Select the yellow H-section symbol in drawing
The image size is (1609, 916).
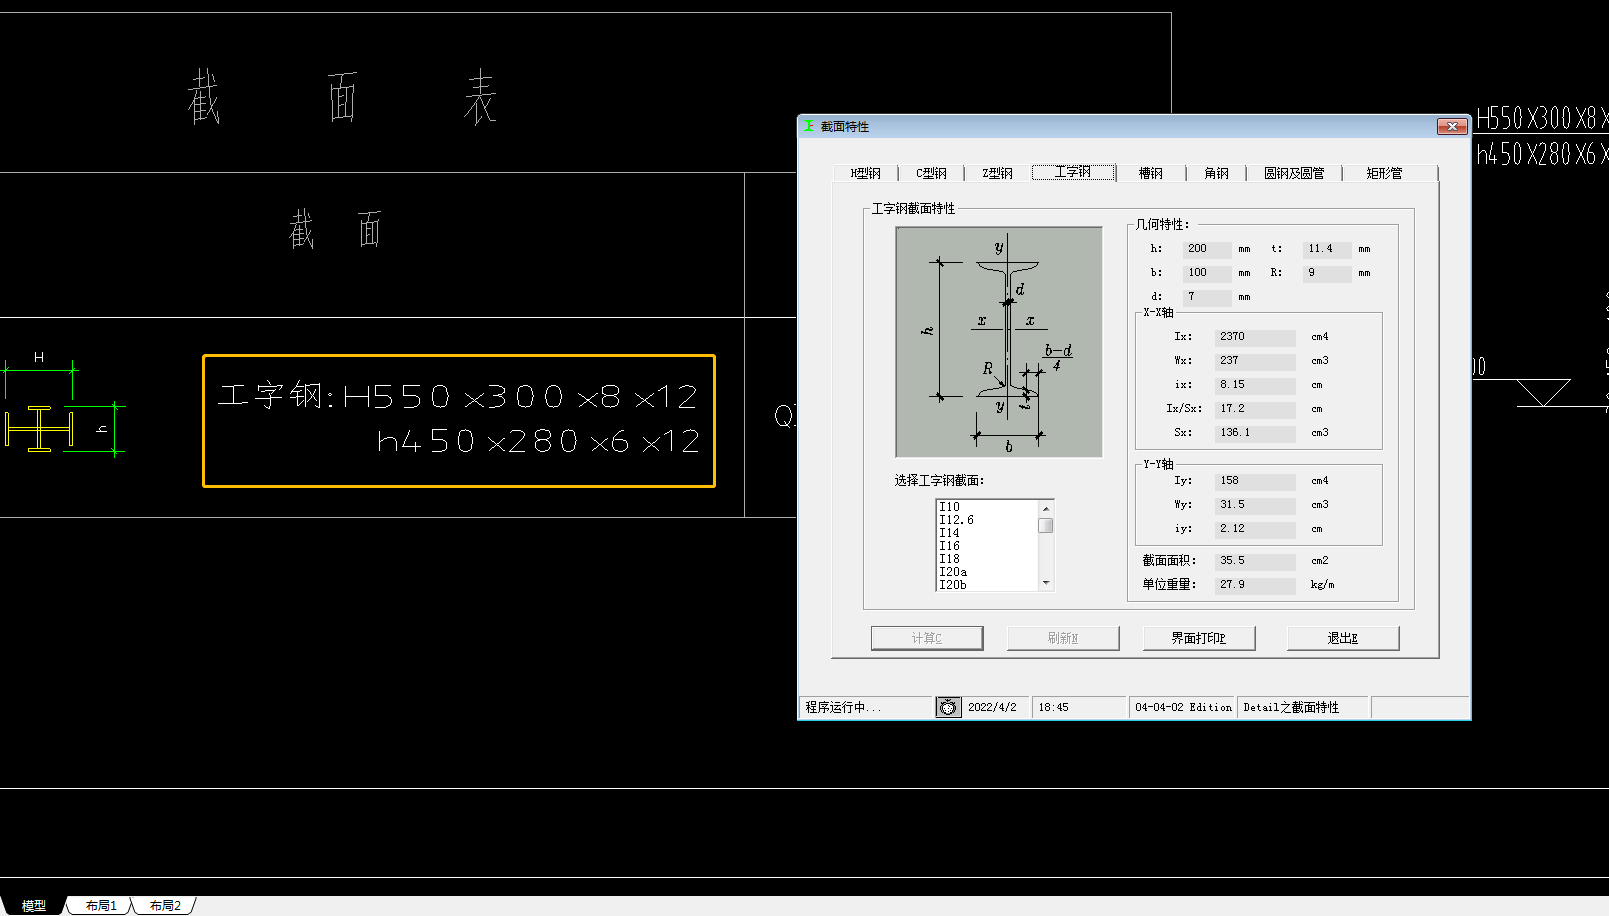pos(39,429)
